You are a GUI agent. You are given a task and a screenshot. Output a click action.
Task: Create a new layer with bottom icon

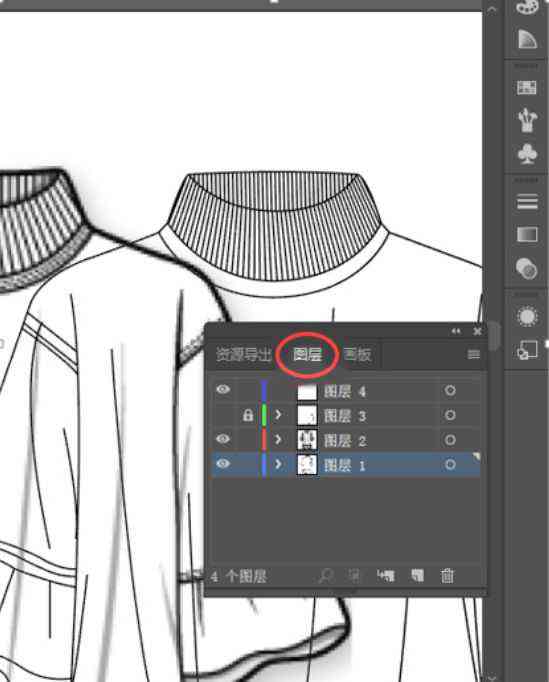[x=417, y=575]
